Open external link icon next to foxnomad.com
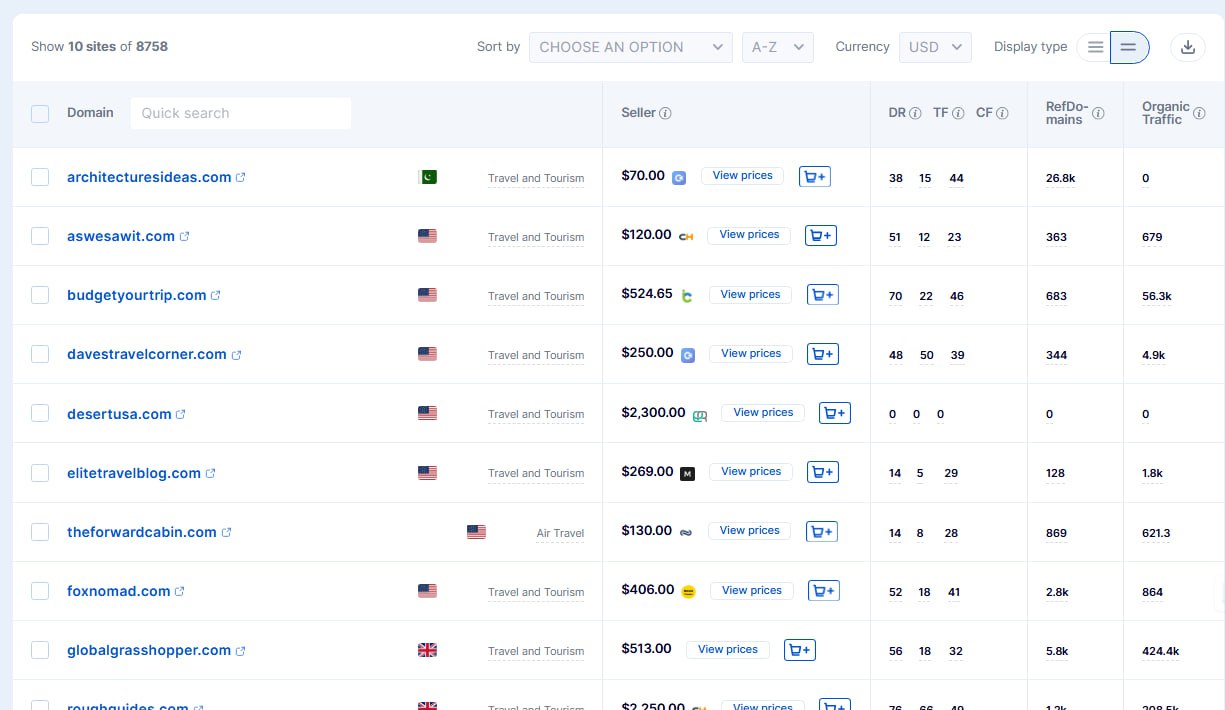The image size is (1225, 710). 180,591
